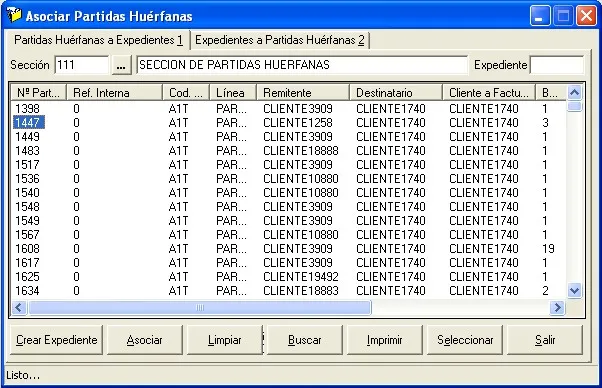602x388 pixels.
Task: Click cliente a facturar CLIENTE1740 in row 1540
Action: tap(484, 193)
